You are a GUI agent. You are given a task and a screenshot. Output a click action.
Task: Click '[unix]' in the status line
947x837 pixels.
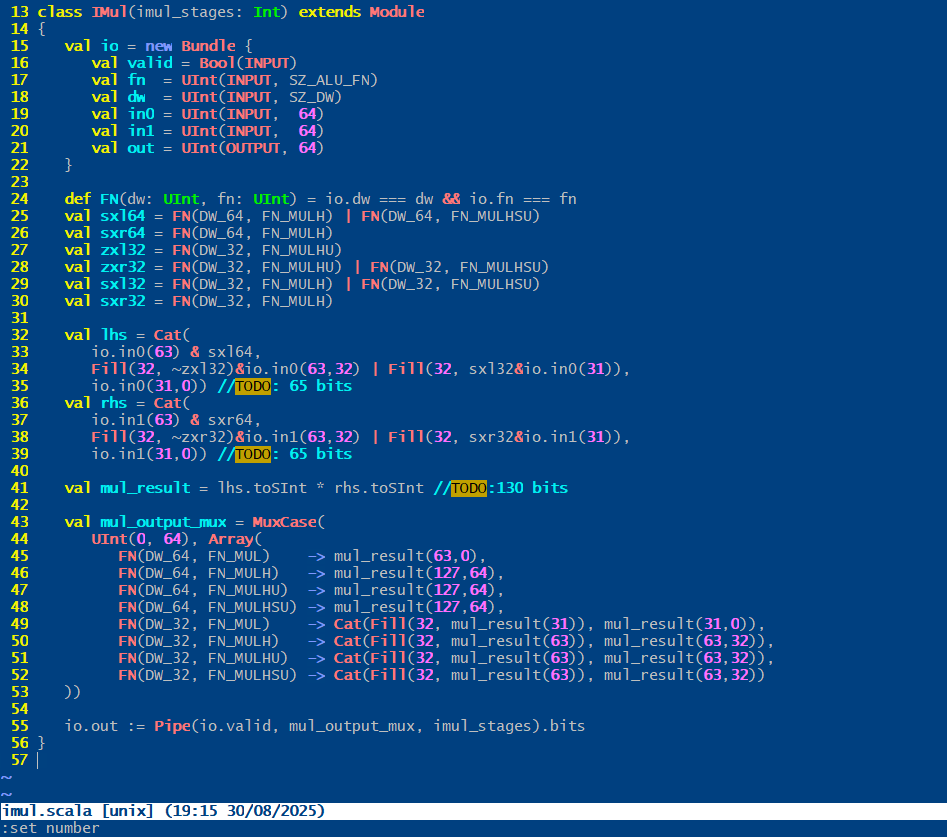pos(127,810)
